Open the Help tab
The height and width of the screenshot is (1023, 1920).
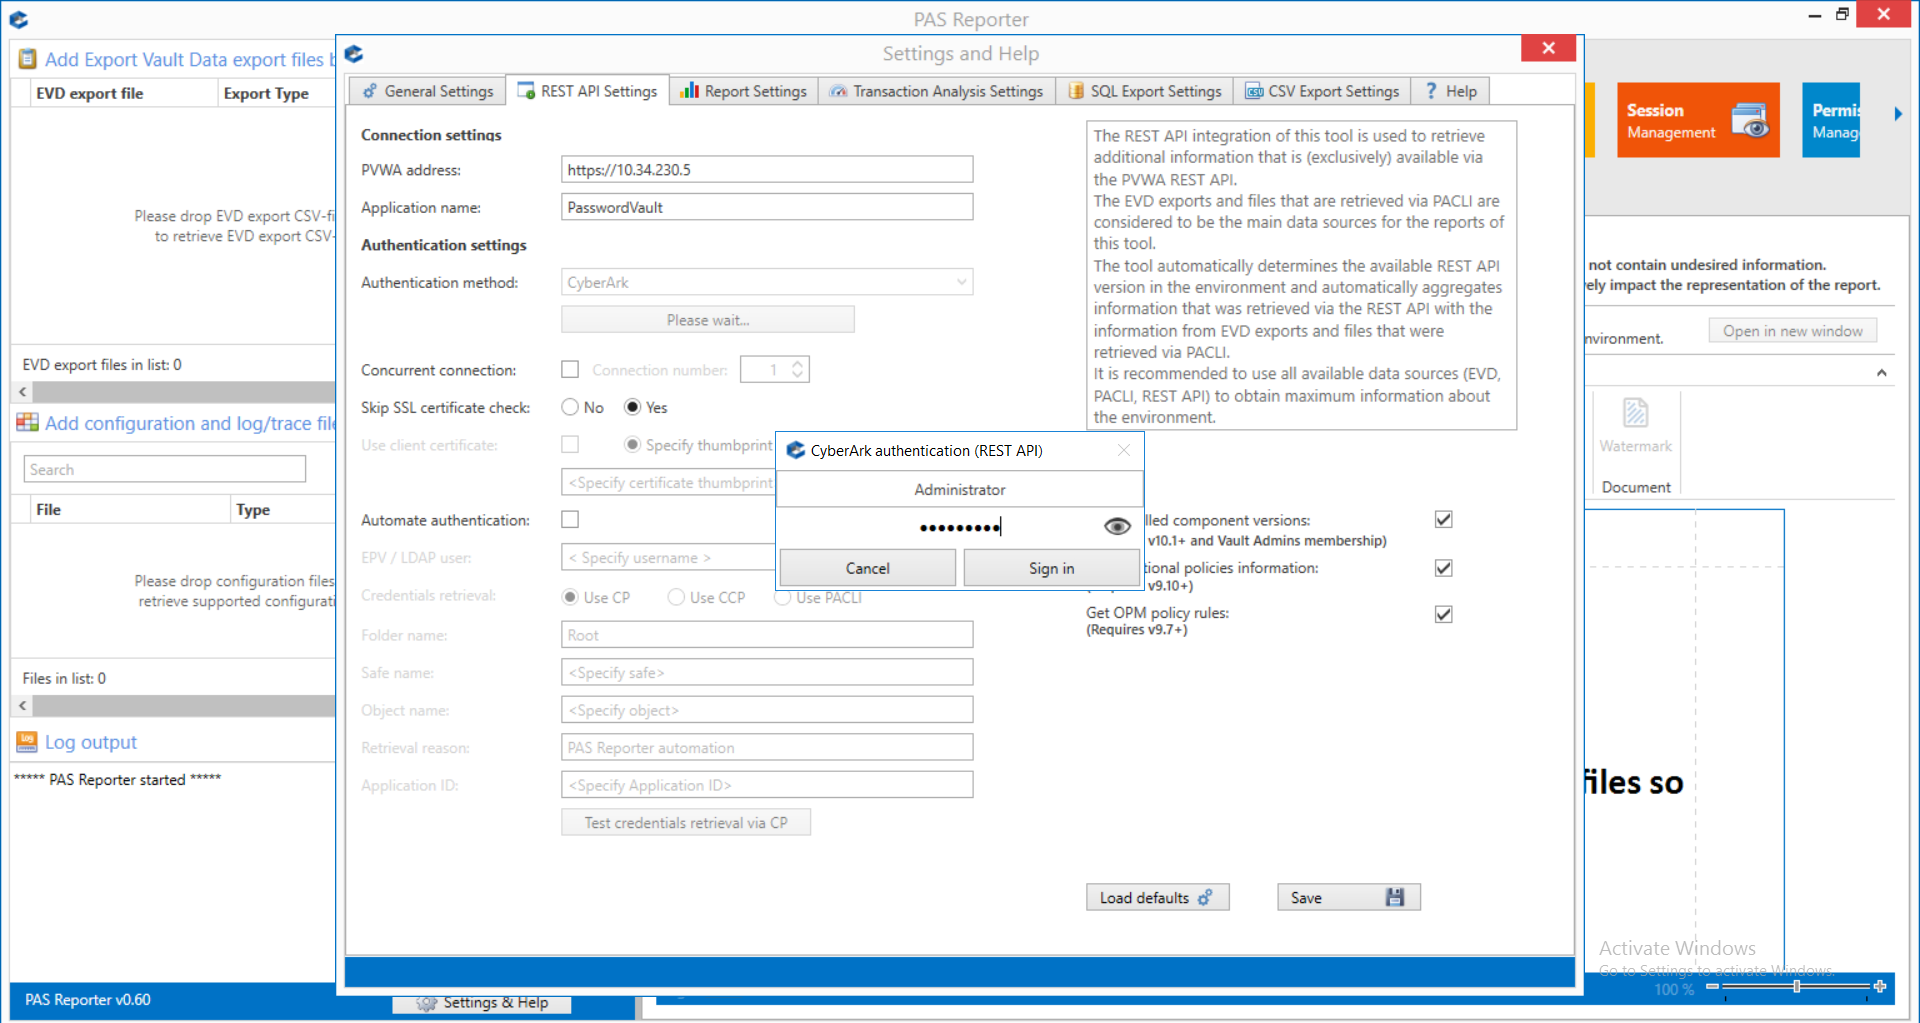[1450, 91]
